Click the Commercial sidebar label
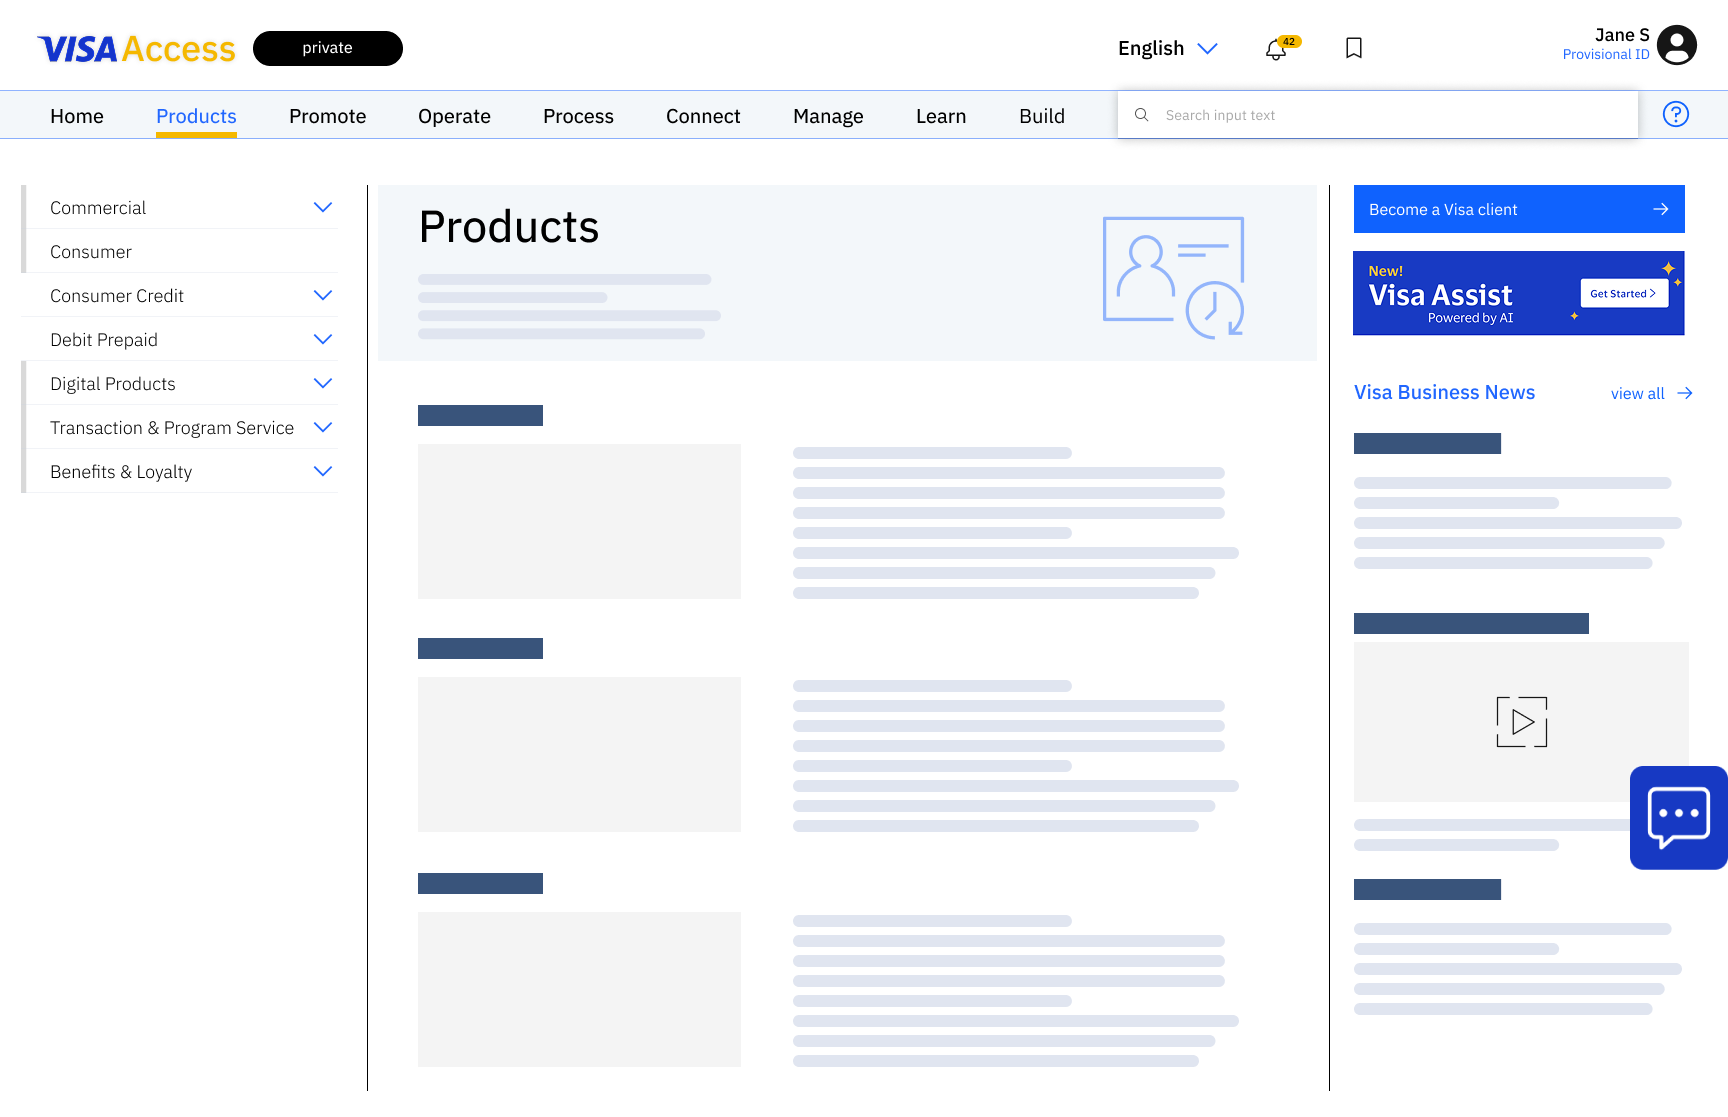Screen dimensions: 1728x1117 point(98,208)
